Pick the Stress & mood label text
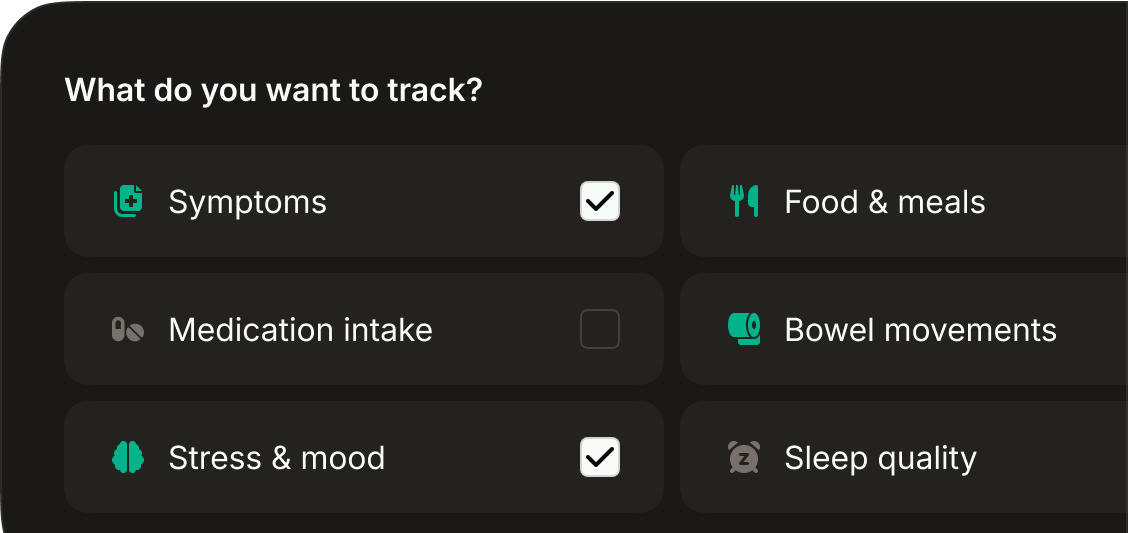Viewport: 1128px width, 533px height. click(x=277, y=458)
